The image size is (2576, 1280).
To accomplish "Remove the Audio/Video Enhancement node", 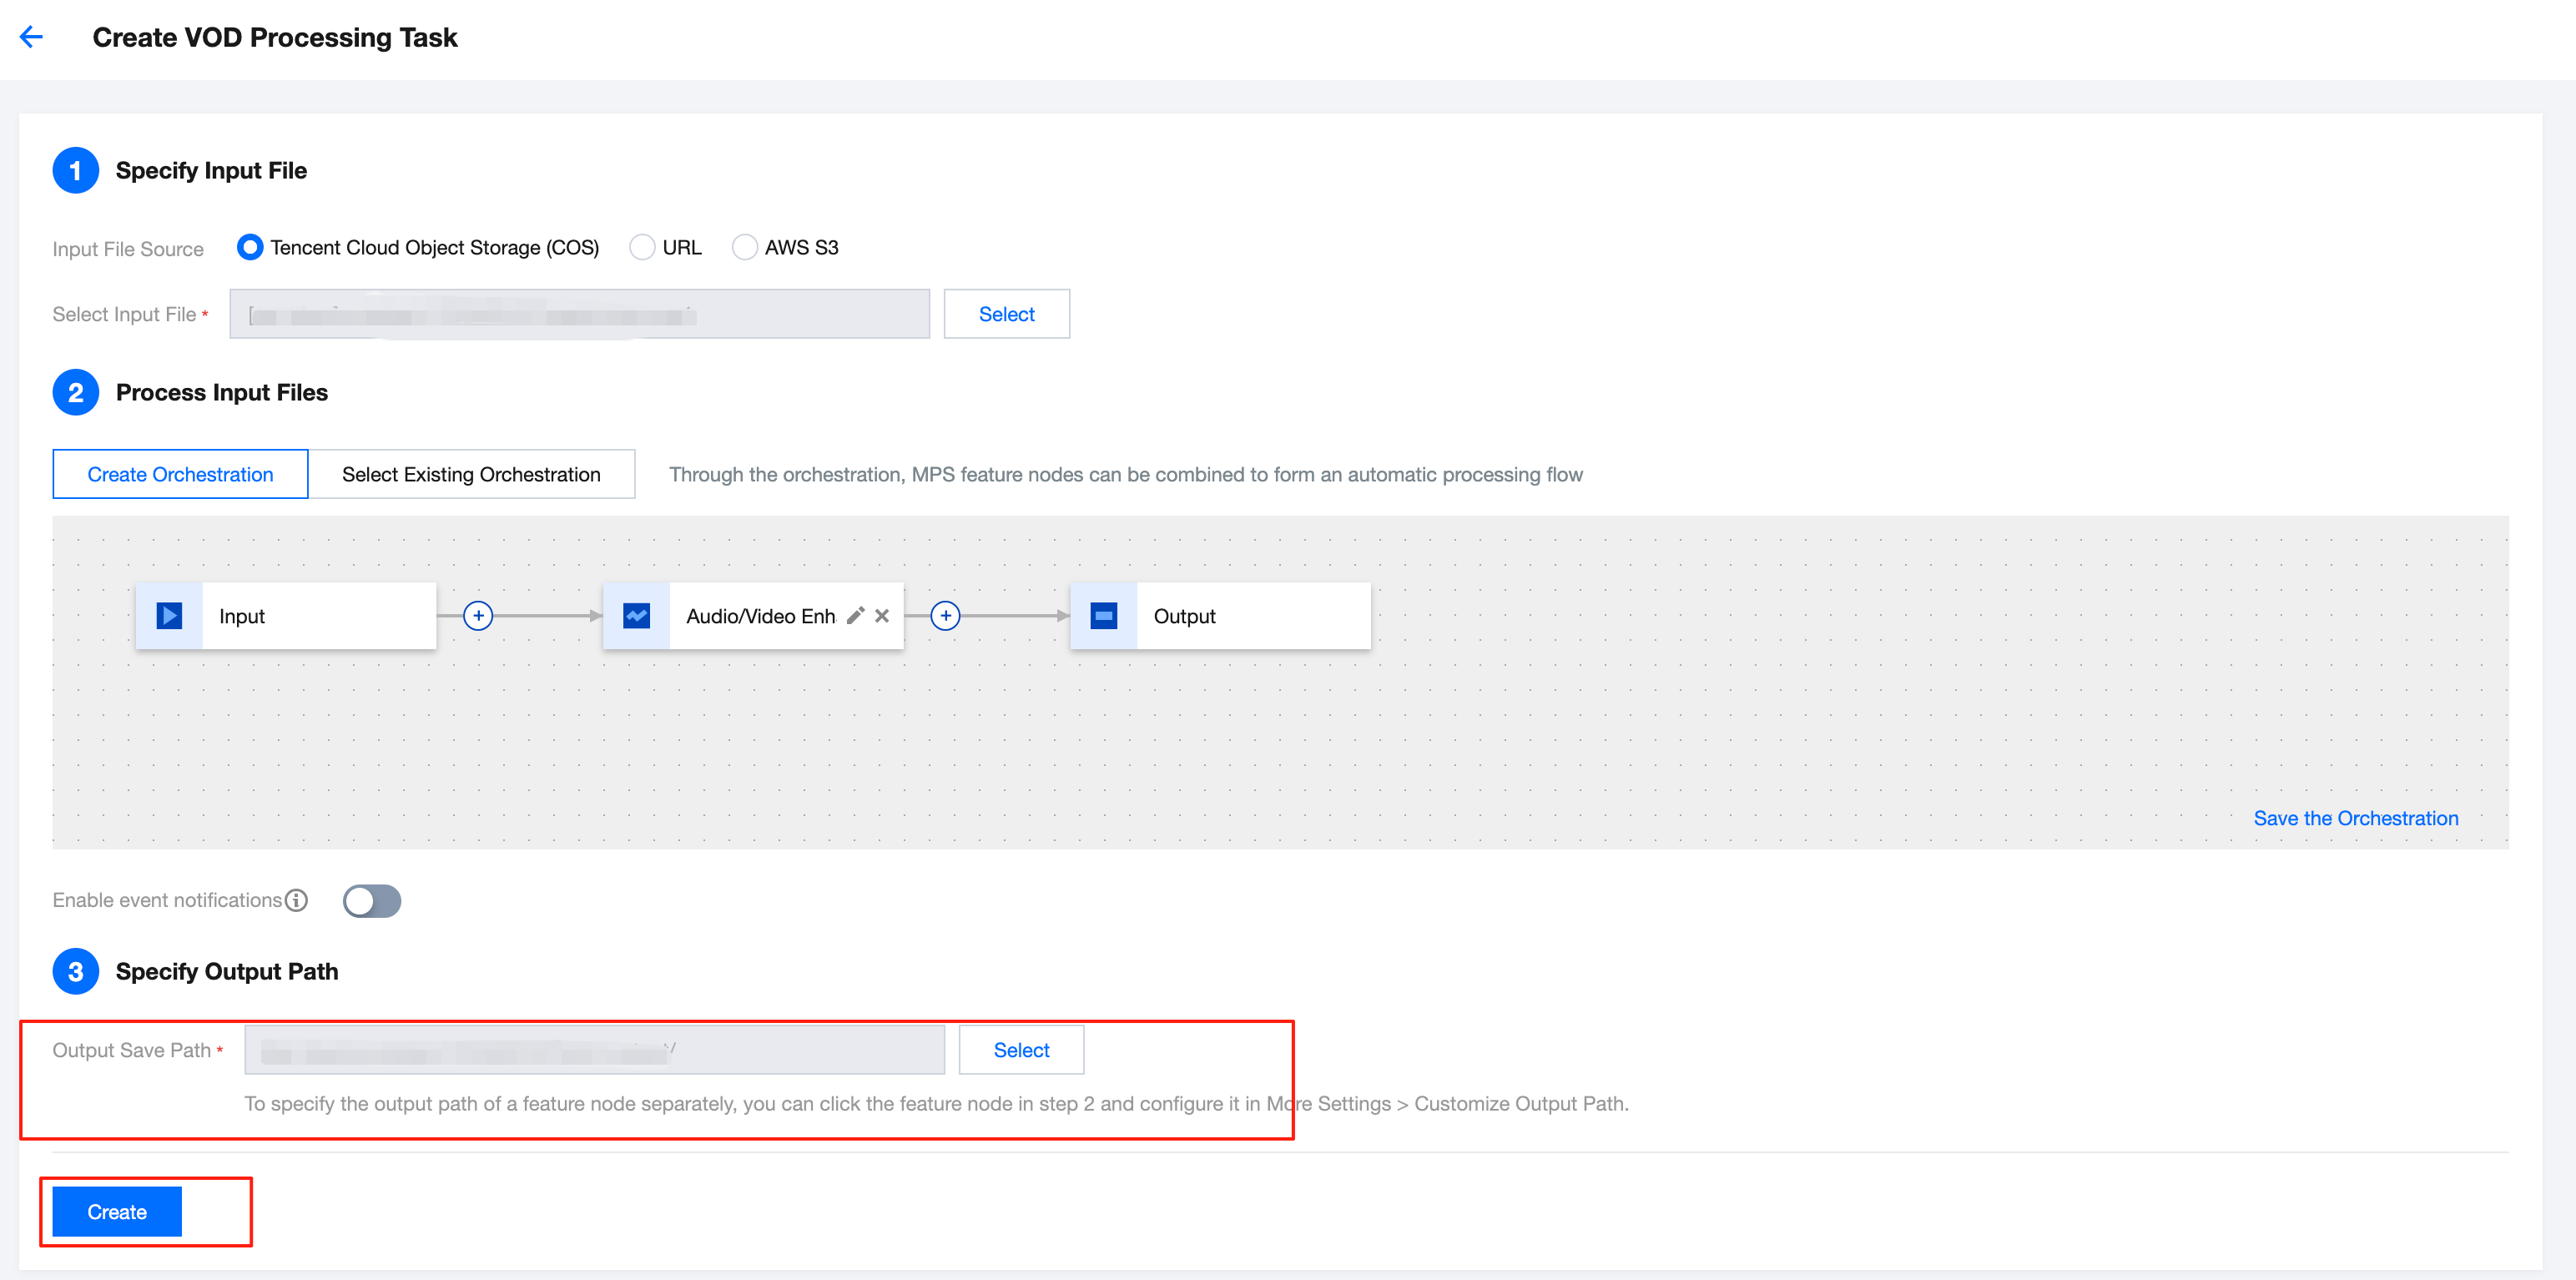I will tap(882, 616).
